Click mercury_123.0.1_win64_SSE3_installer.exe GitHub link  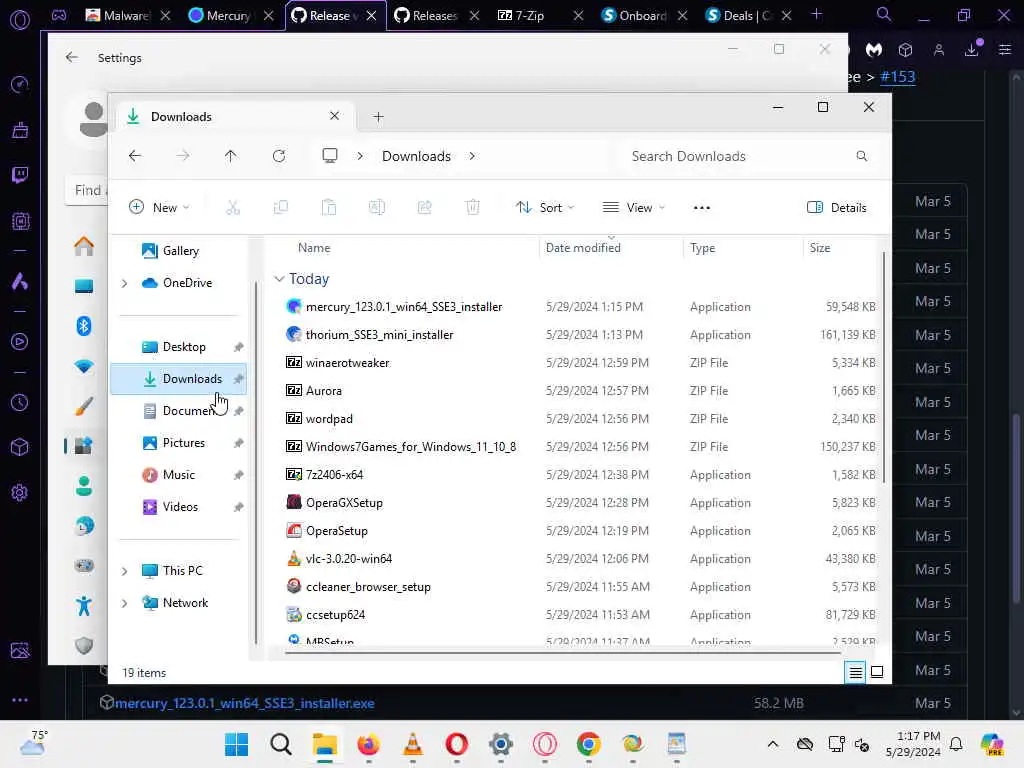tap(244, 703)
